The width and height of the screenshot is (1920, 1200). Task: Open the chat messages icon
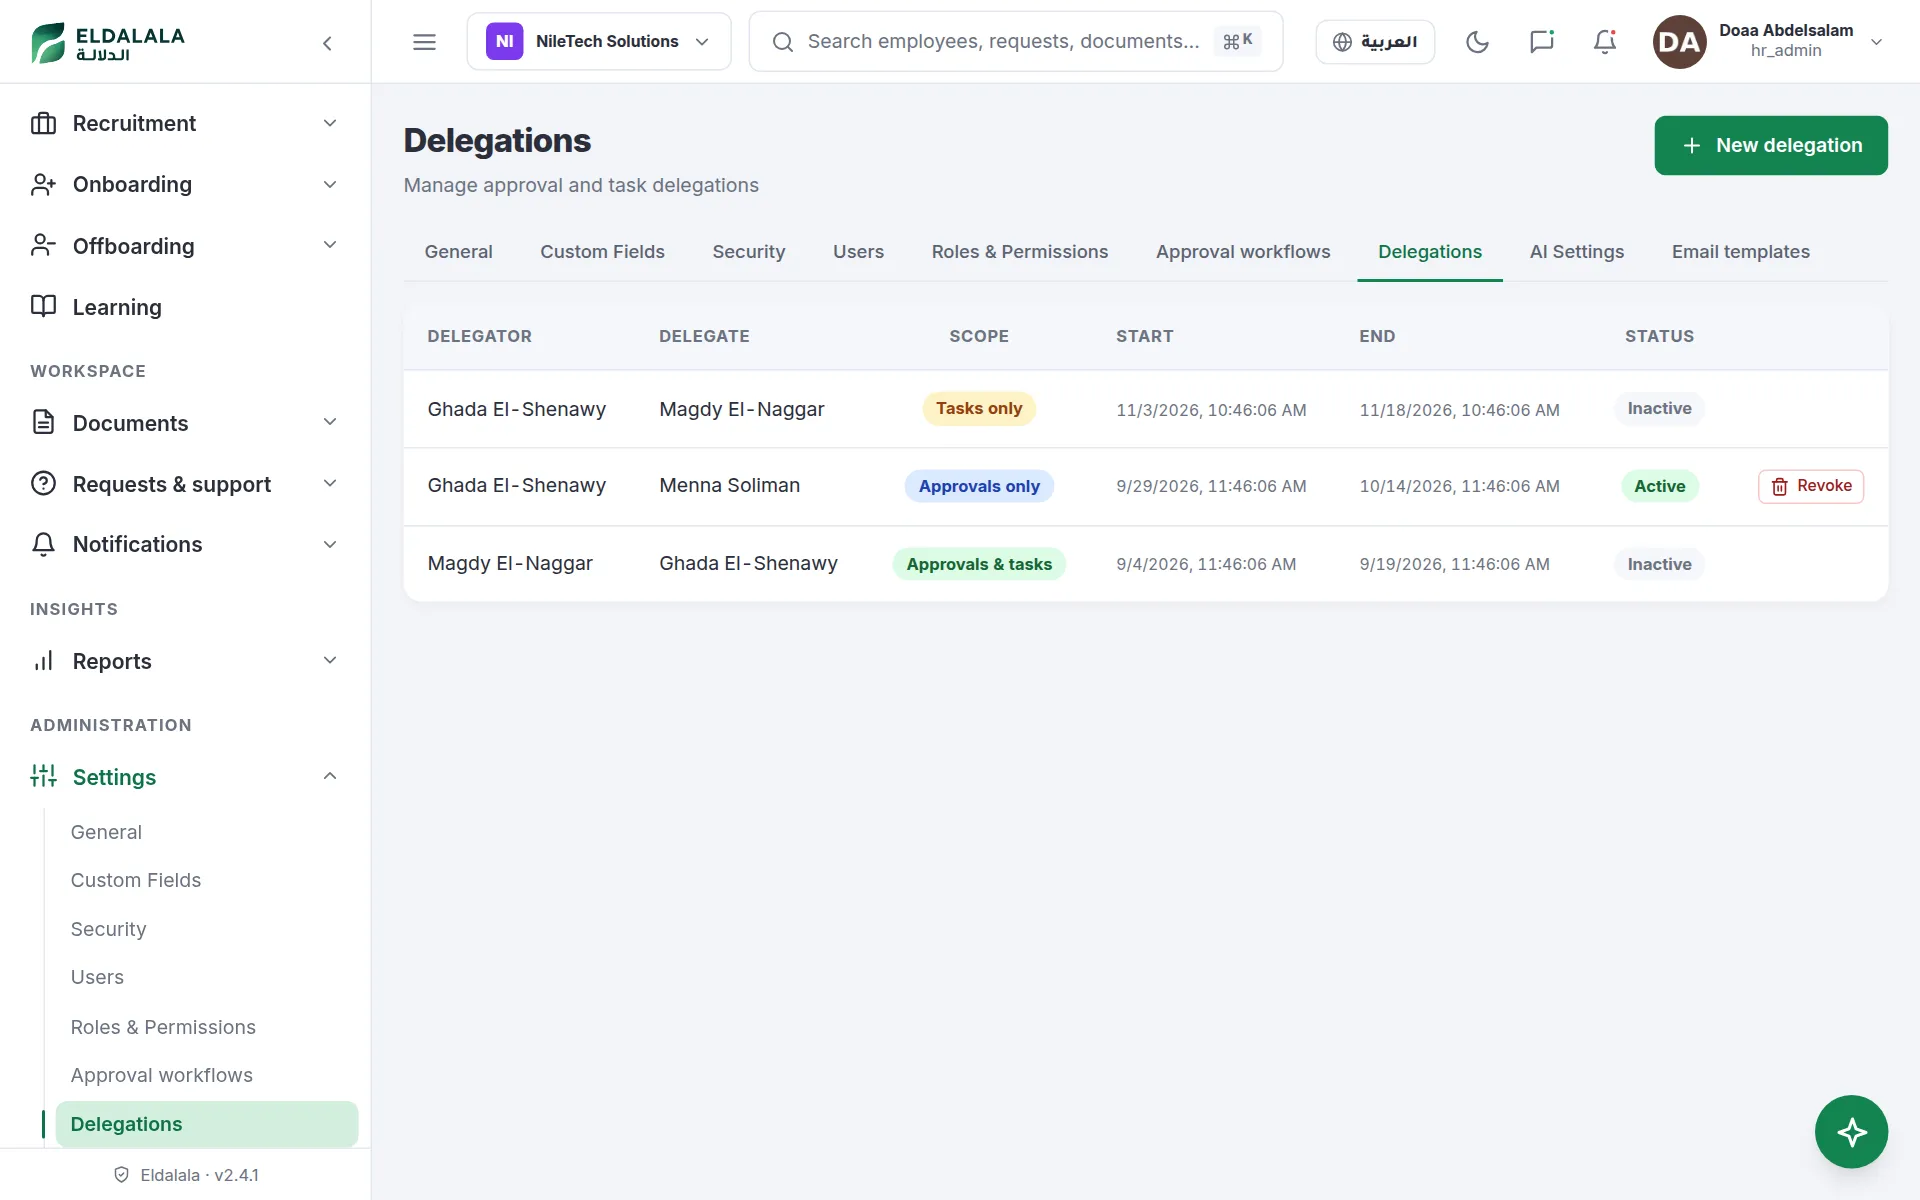[1541, 42]
